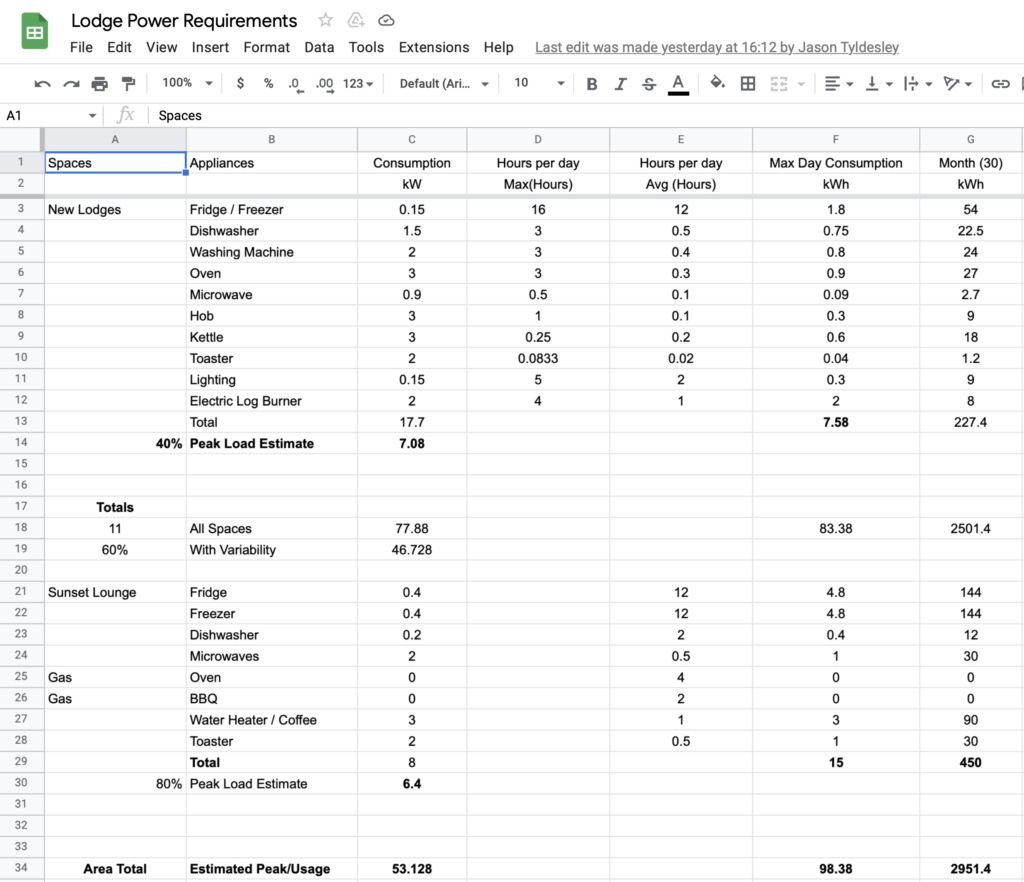Open the File menu
Viewport: 1024px width, 882px height.
click(x=81, y=47)
